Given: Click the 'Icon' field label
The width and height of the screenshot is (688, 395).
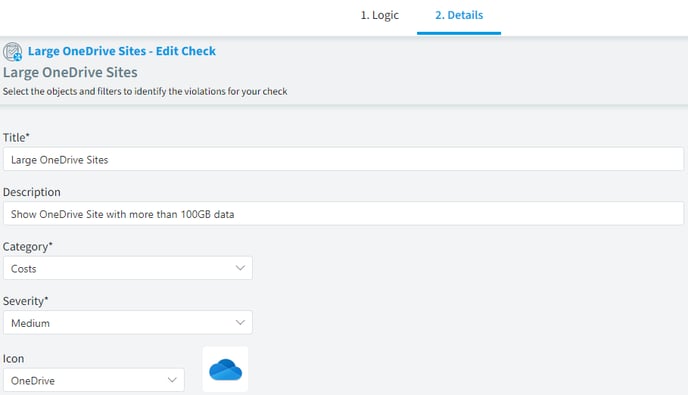Looking at the screenshot, I should [x=13, y=359].
